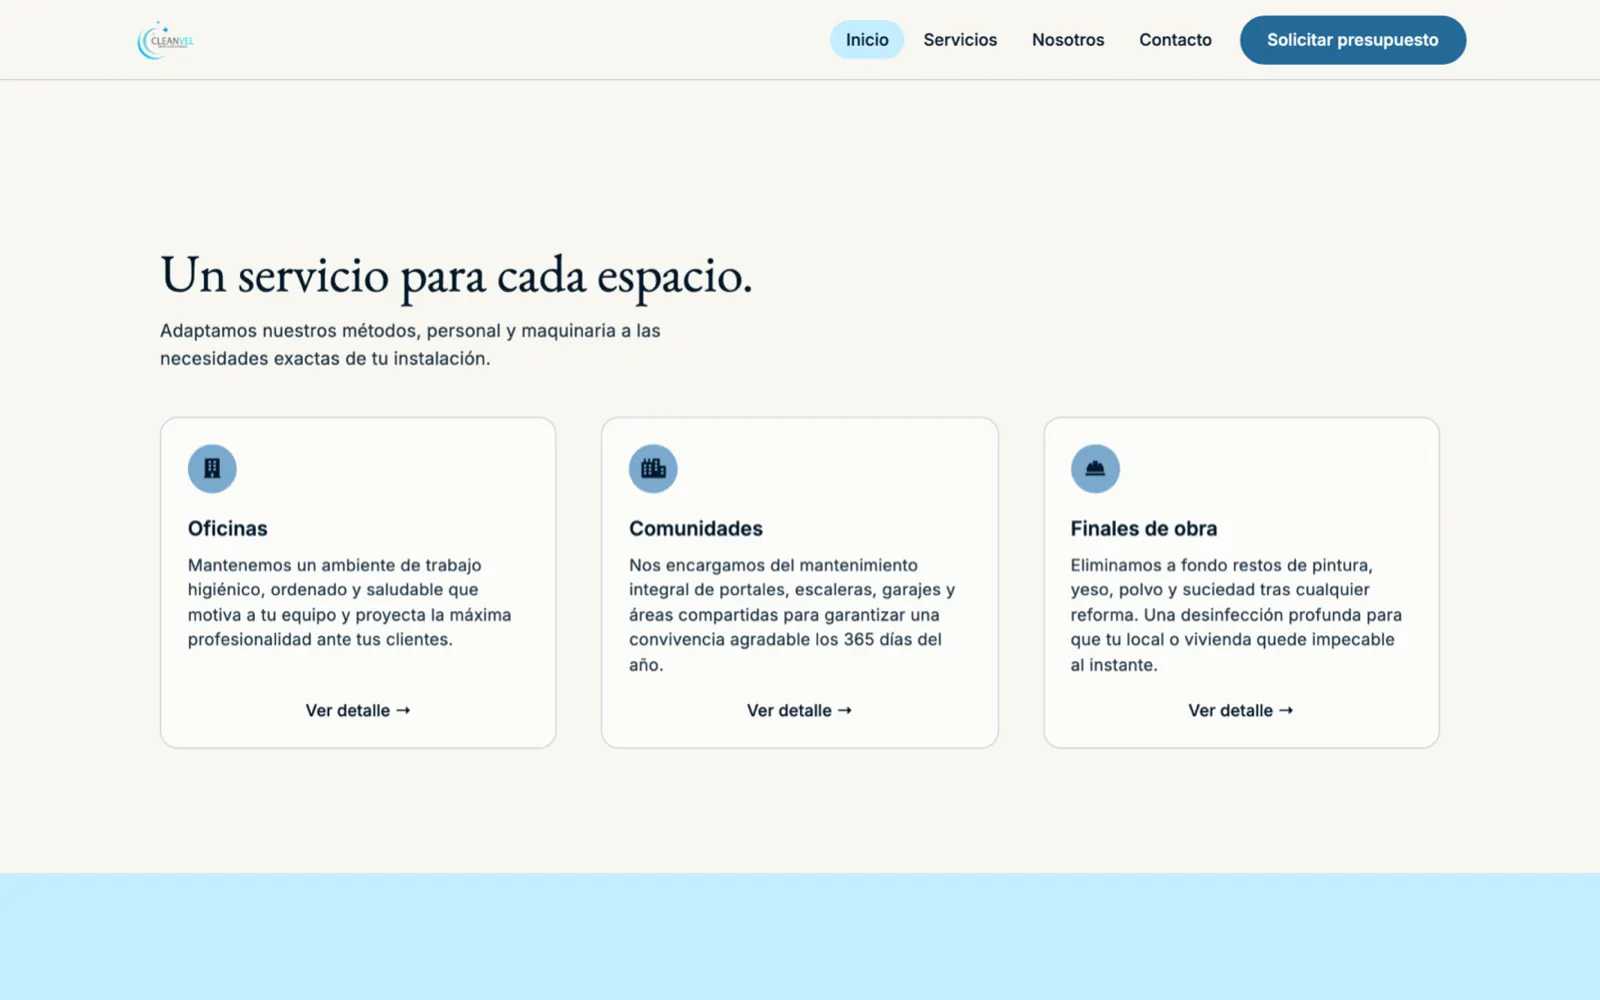Click the description mentioning 'restos de pintura'

tap(1236, 614)
